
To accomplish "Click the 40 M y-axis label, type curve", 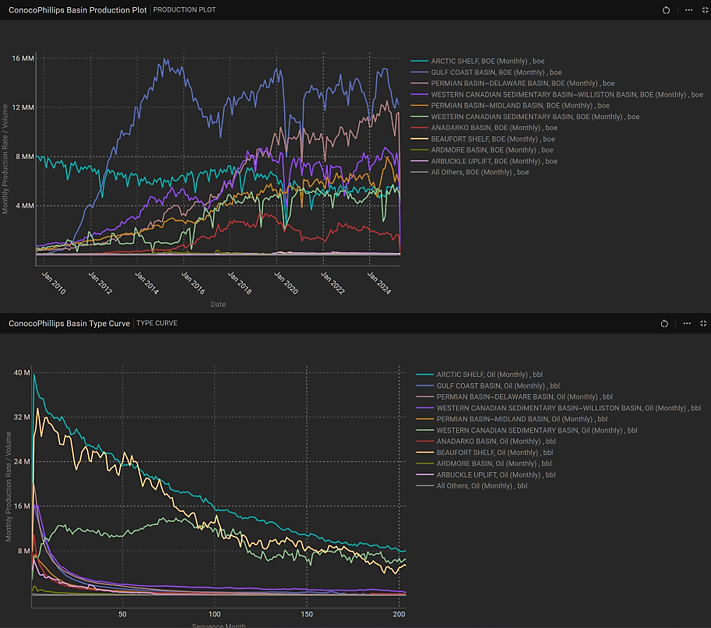I will [x=22, y=373].
